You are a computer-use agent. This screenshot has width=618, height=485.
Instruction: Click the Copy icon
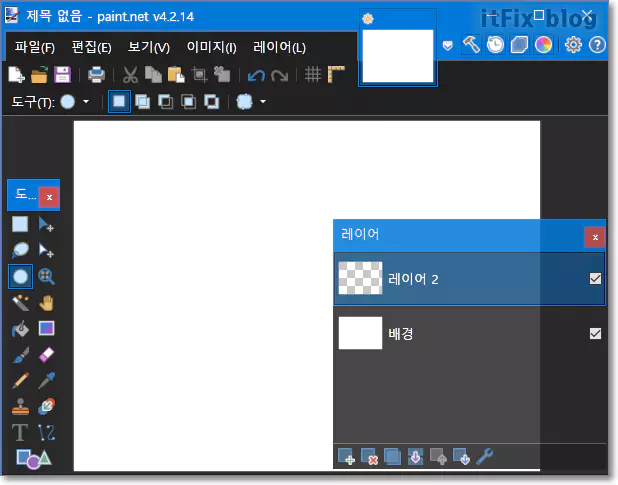coord(153,74)
